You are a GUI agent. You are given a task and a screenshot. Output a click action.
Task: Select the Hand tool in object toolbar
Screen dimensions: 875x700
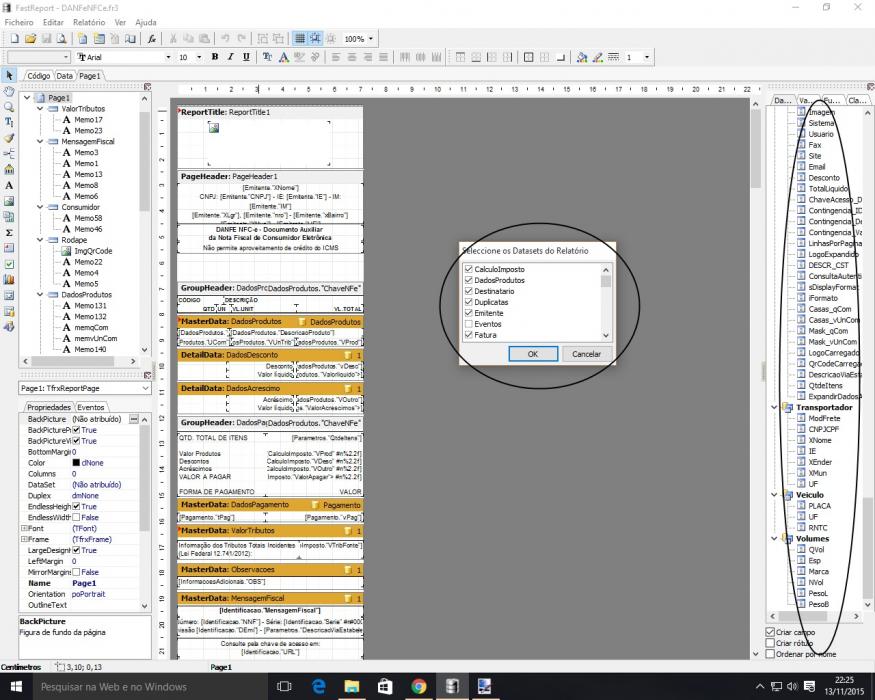click(9, 91)
